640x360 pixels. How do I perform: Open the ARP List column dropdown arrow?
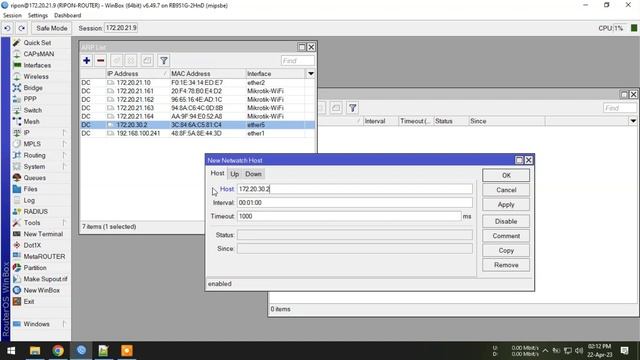(311, 73)
